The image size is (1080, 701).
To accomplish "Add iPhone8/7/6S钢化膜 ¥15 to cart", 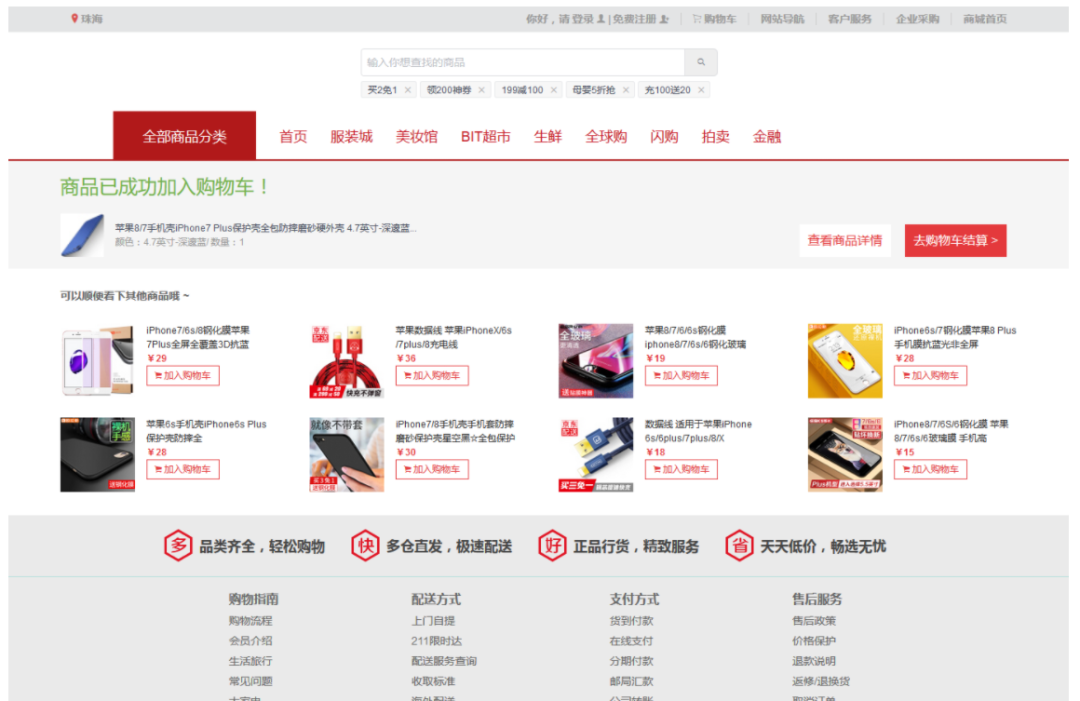I will (931, 470).
